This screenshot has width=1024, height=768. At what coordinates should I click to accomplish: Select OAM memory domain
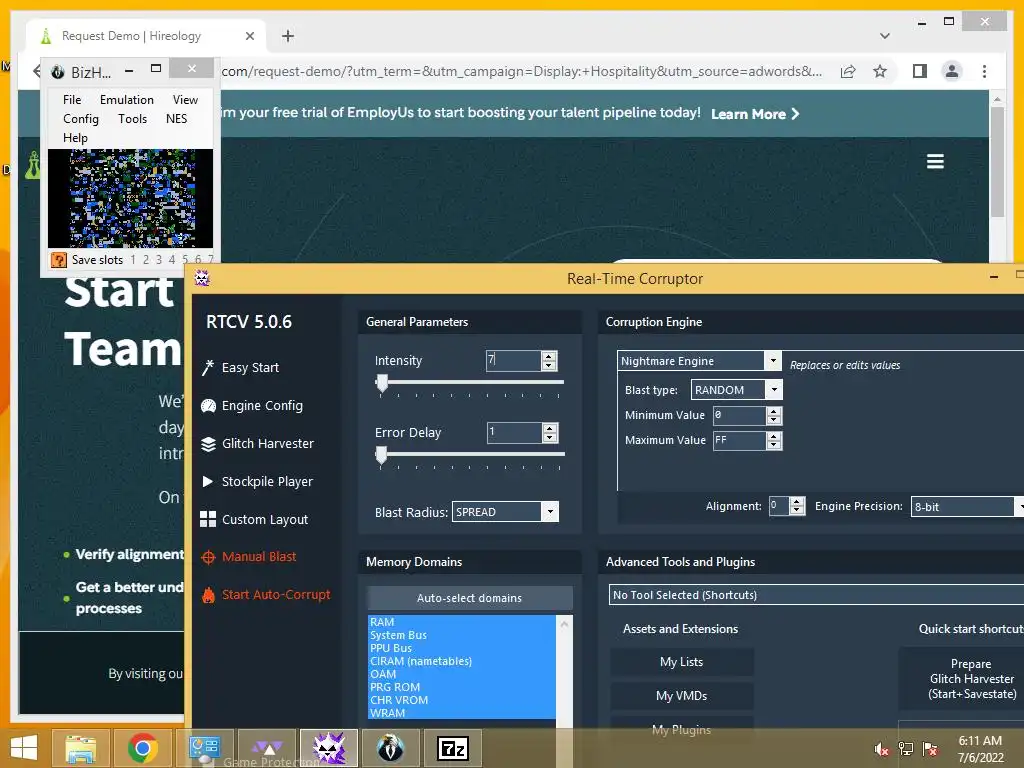[x=462, y=674]
